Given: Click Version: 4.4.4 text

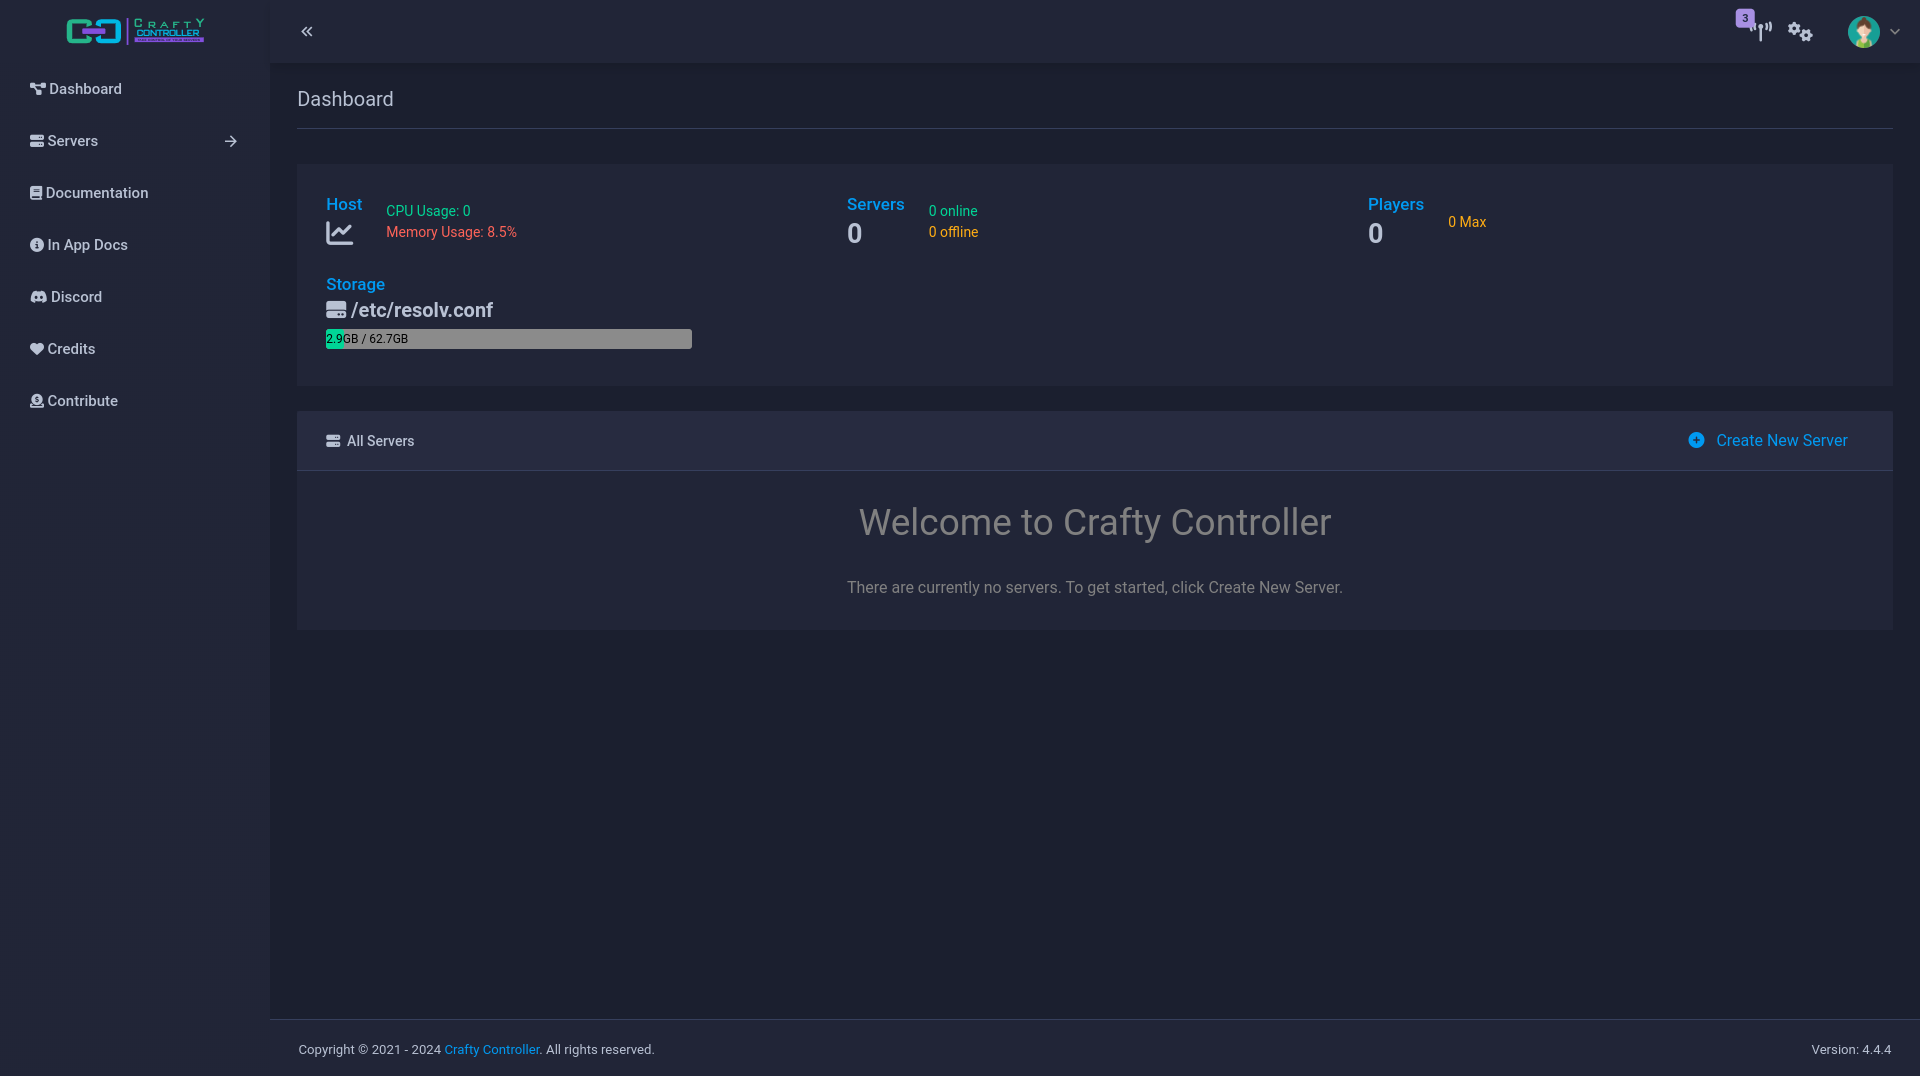Looking at the screenshot, I should click(1851, 1050).
